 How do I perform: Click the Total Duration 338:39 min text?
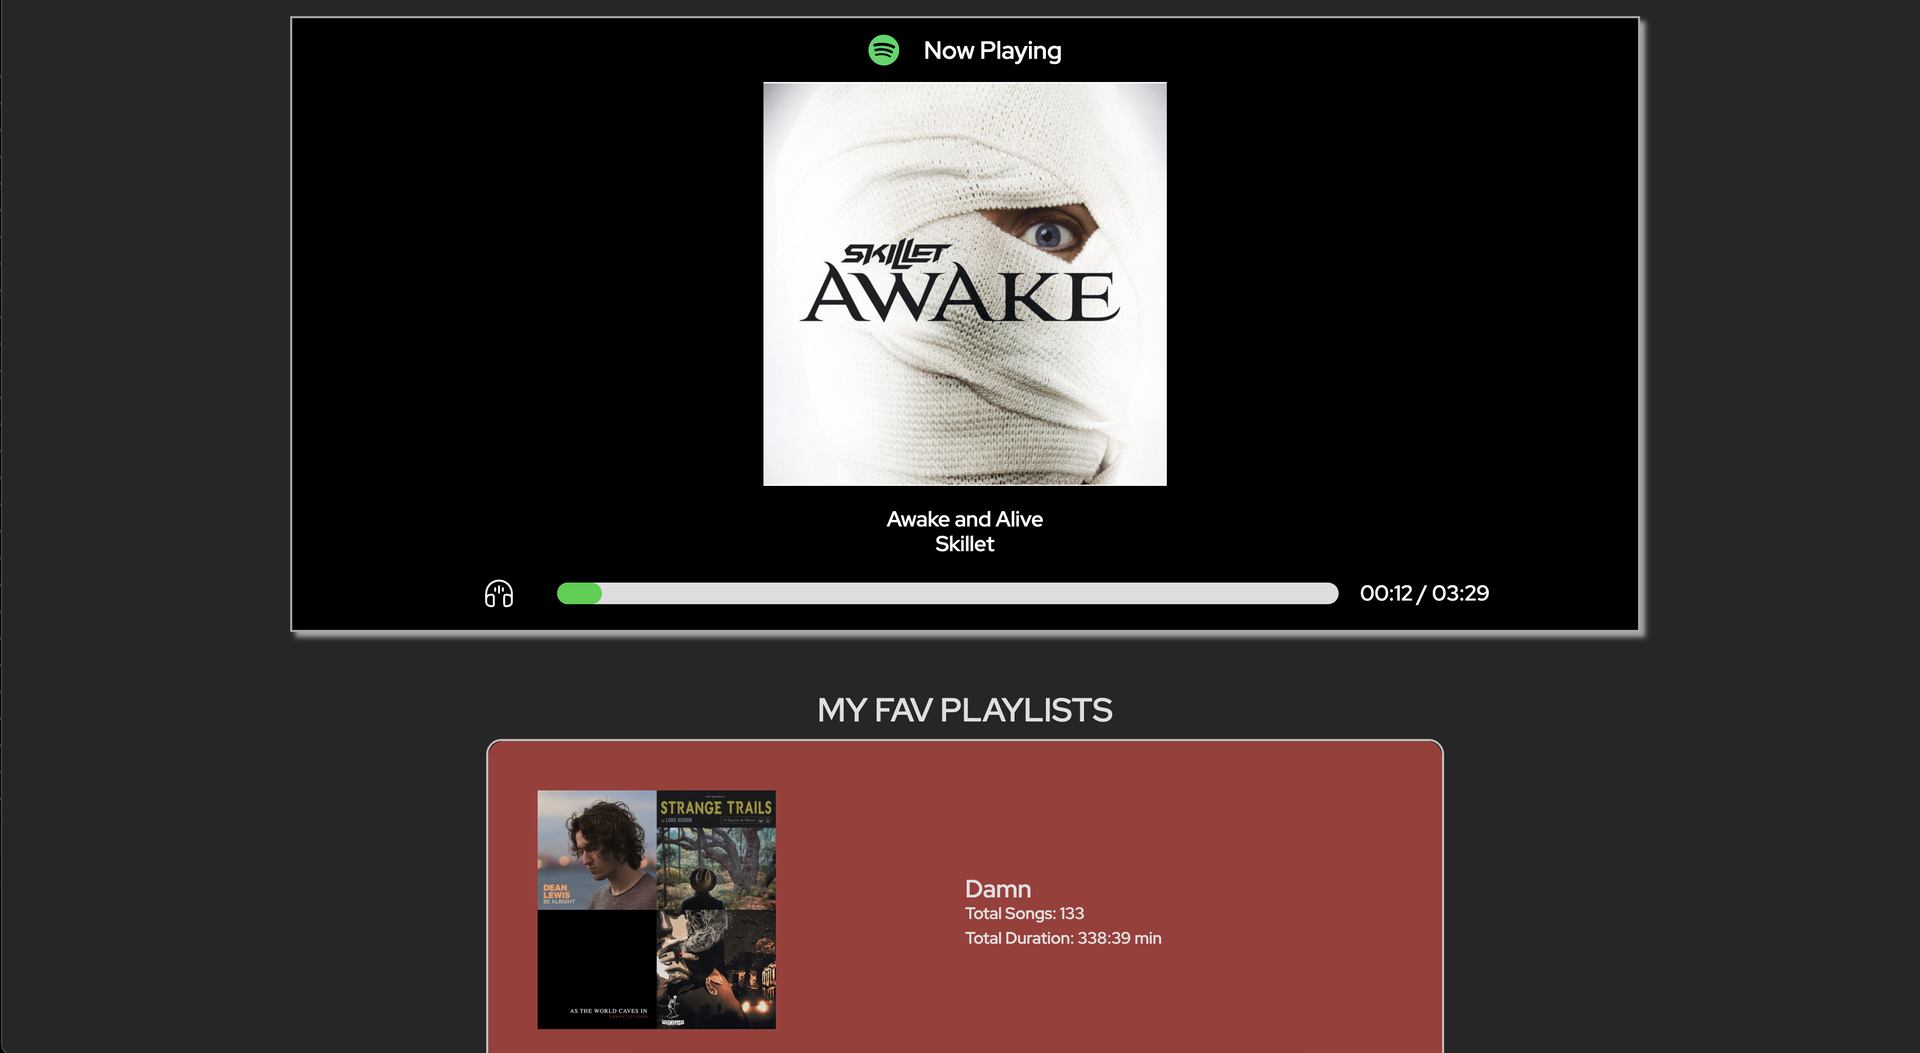1063,939
